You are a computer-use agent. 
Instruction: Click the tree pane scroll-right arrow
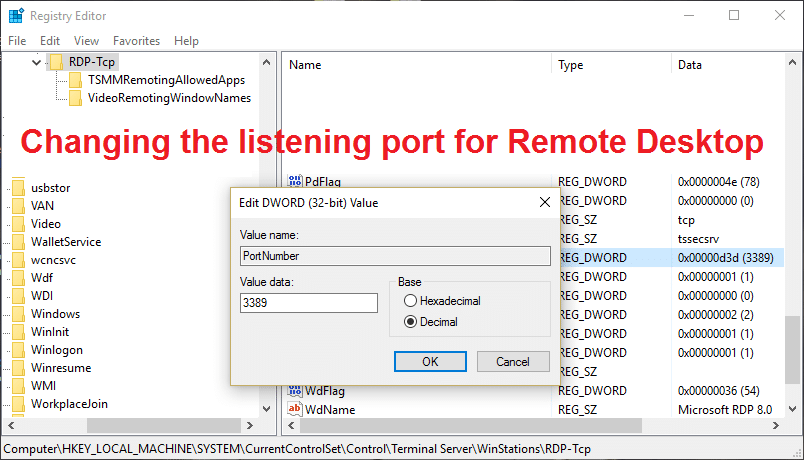(250, 425)
